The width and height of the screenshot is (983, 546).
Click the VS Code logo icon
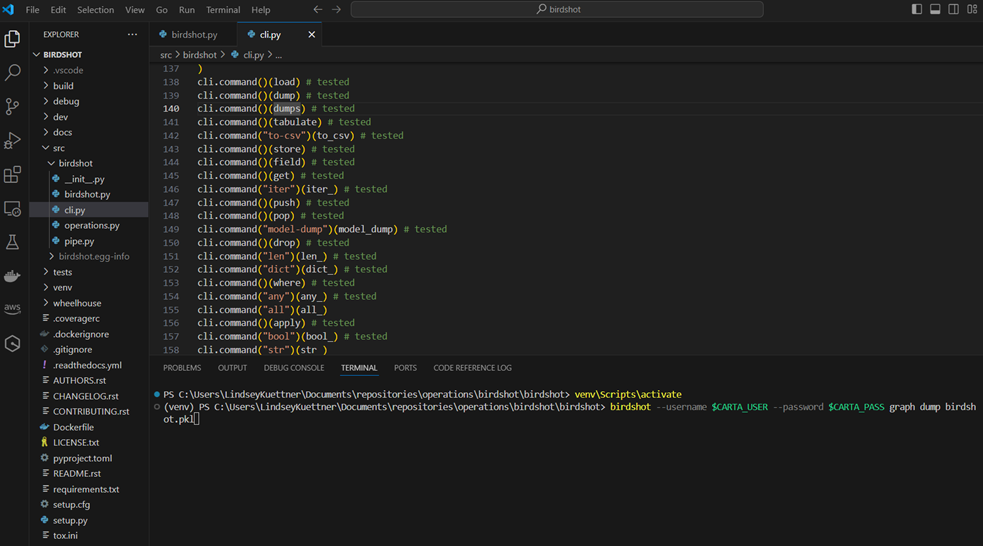click(8, 9)
